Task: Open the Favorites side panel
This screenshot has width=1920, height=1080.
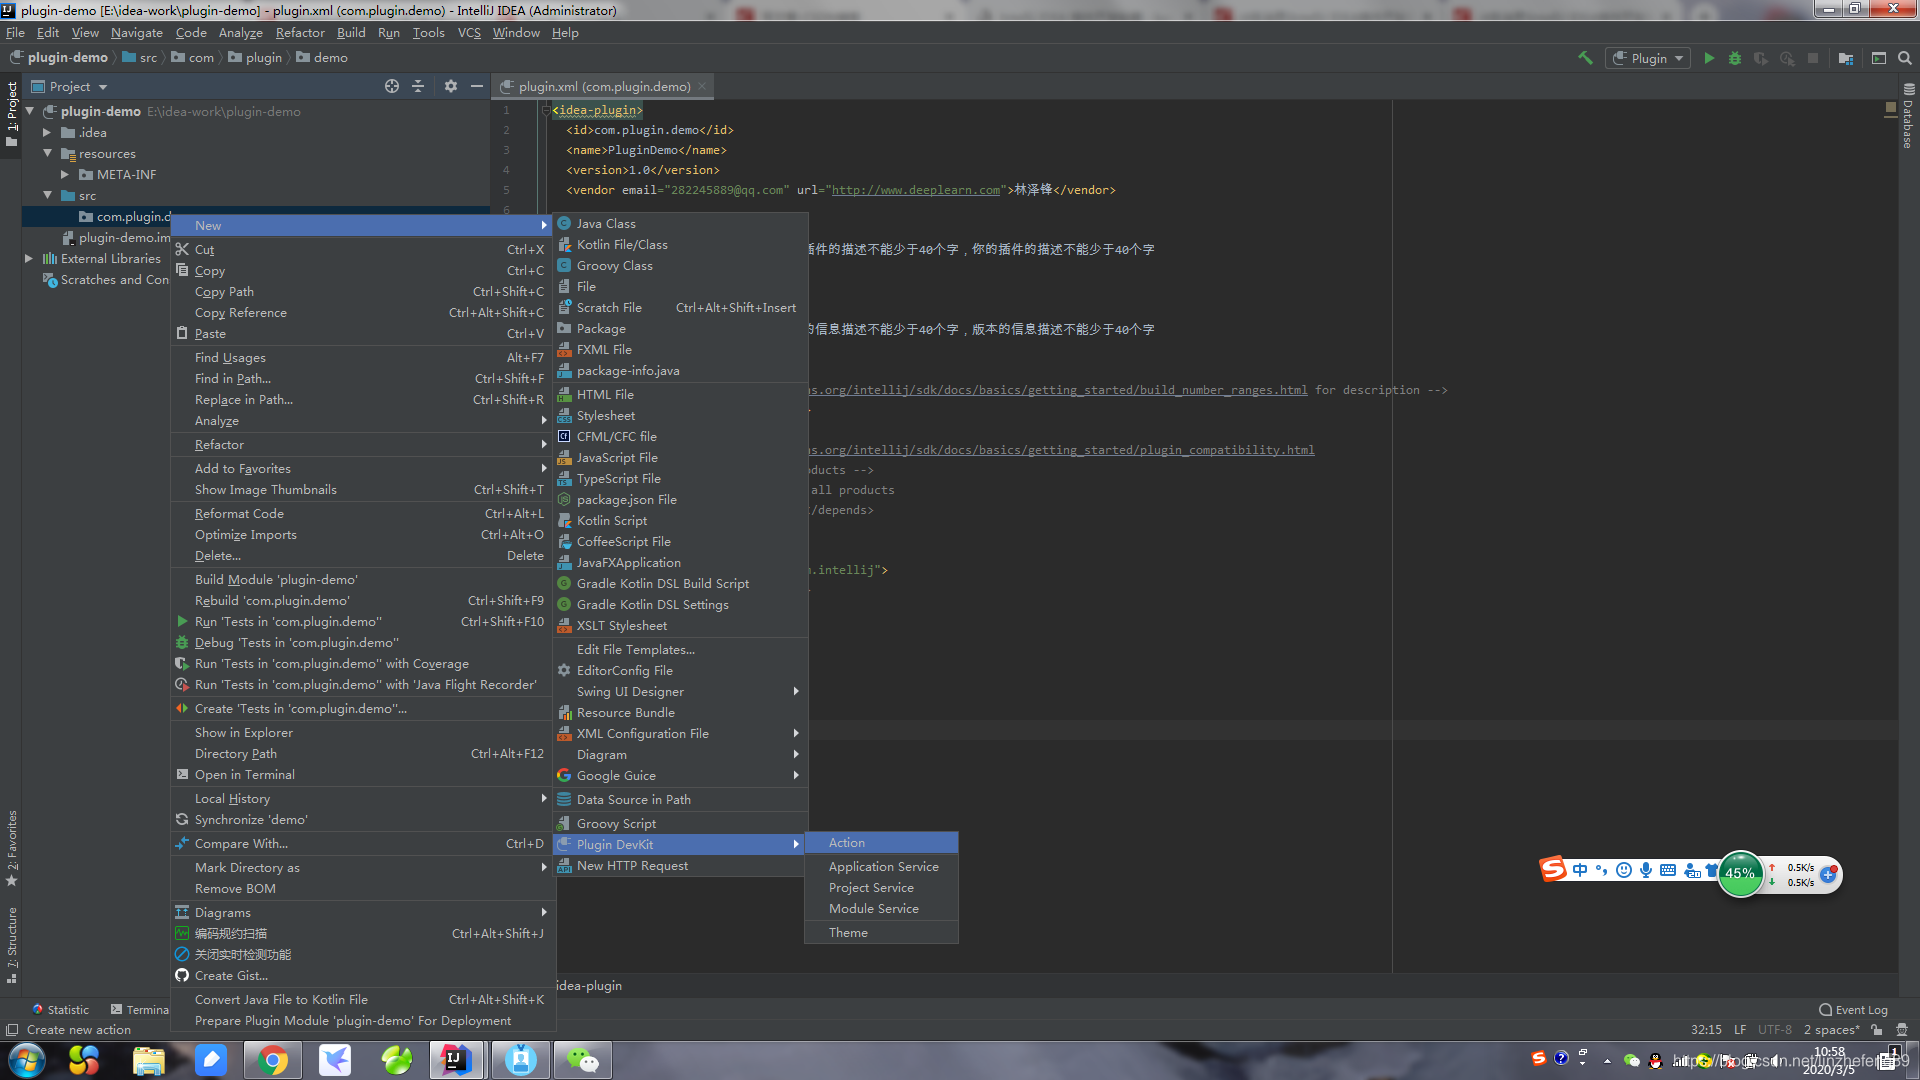Action: tap(11, 848)
